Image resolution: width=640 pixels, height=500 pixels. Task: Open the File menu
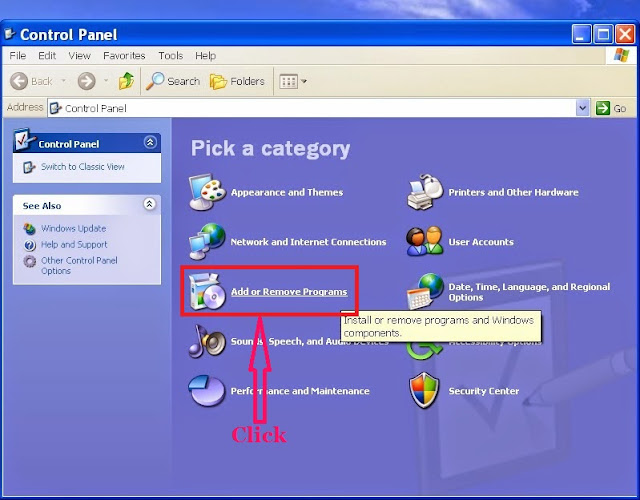pos(18,56)
